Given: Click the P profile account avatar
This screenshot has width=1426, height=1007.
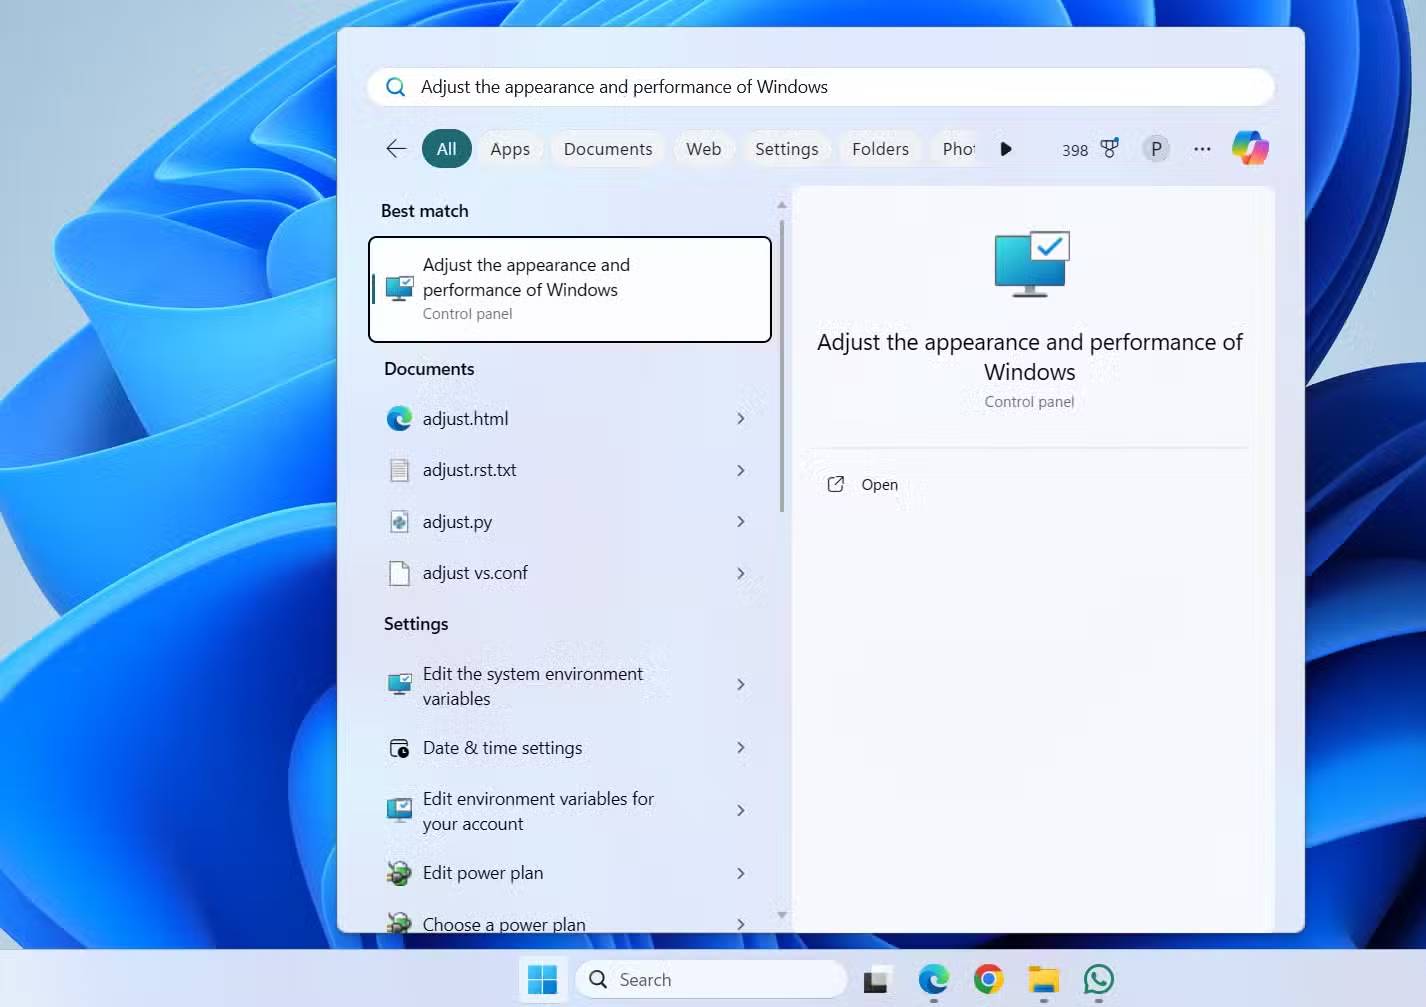Looking at the screenshot, I should pos(1156,149).
